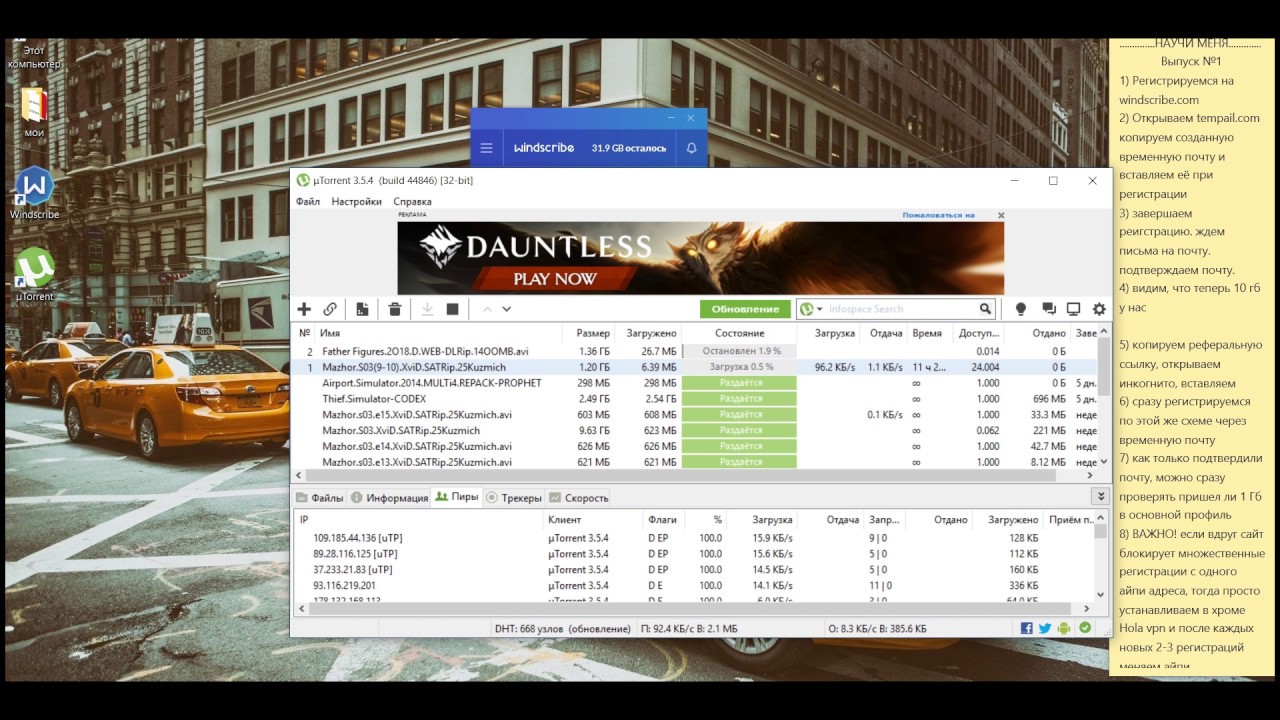The height and width of the screenshot is (720, 1280).
Task: Collapse the detail pane double-chevron button
Action: click(1101, 496)
